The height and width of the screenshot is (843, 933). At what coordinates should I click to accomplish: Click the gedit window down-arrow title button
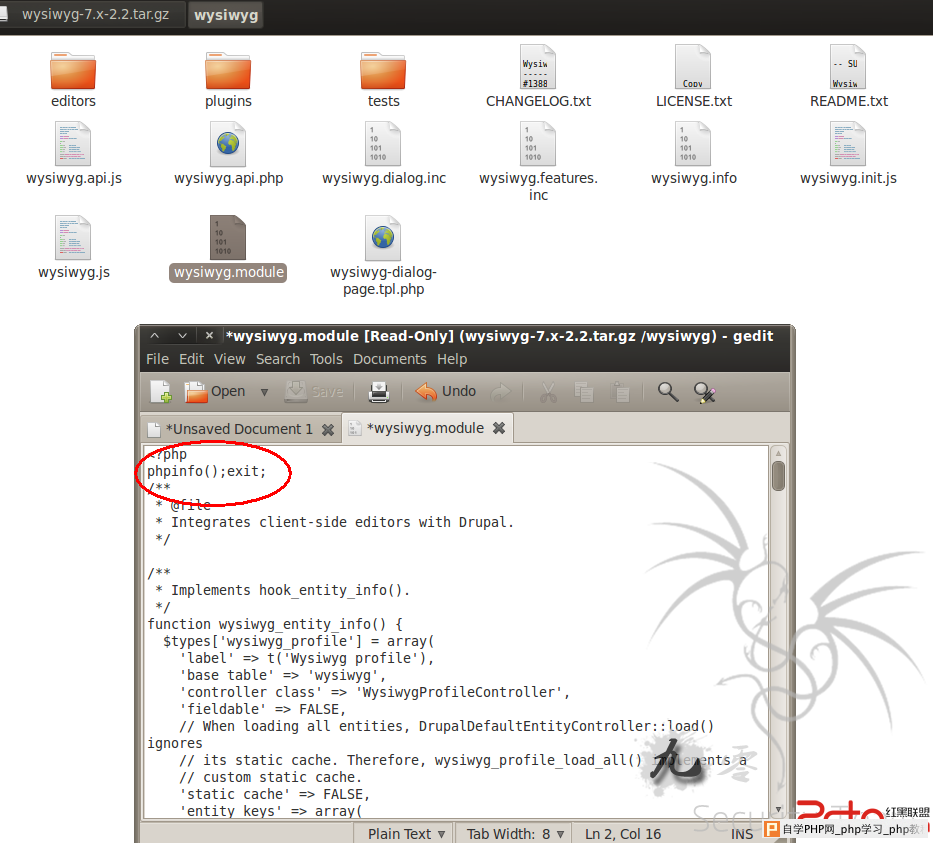click(183, 336)
